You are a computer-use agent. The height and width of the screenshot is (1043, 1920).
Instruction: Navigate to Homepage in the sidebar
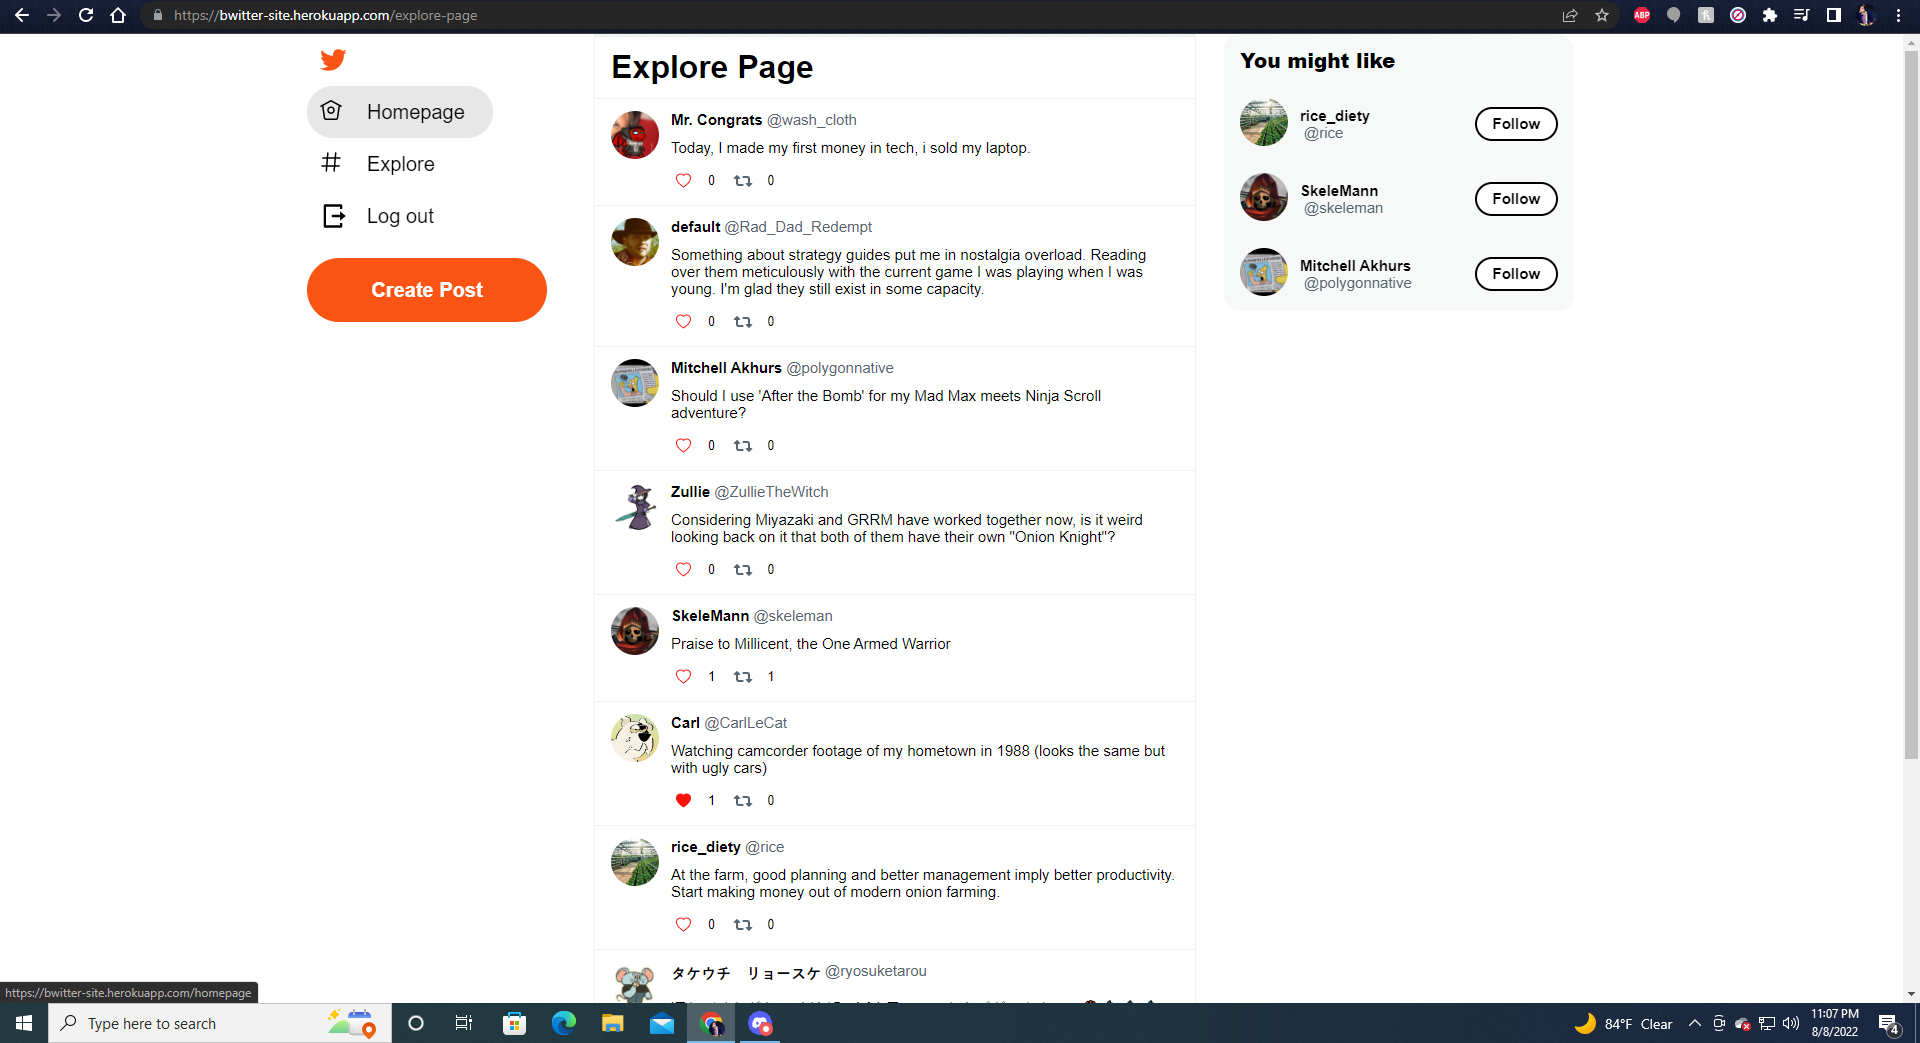(416, 111)
